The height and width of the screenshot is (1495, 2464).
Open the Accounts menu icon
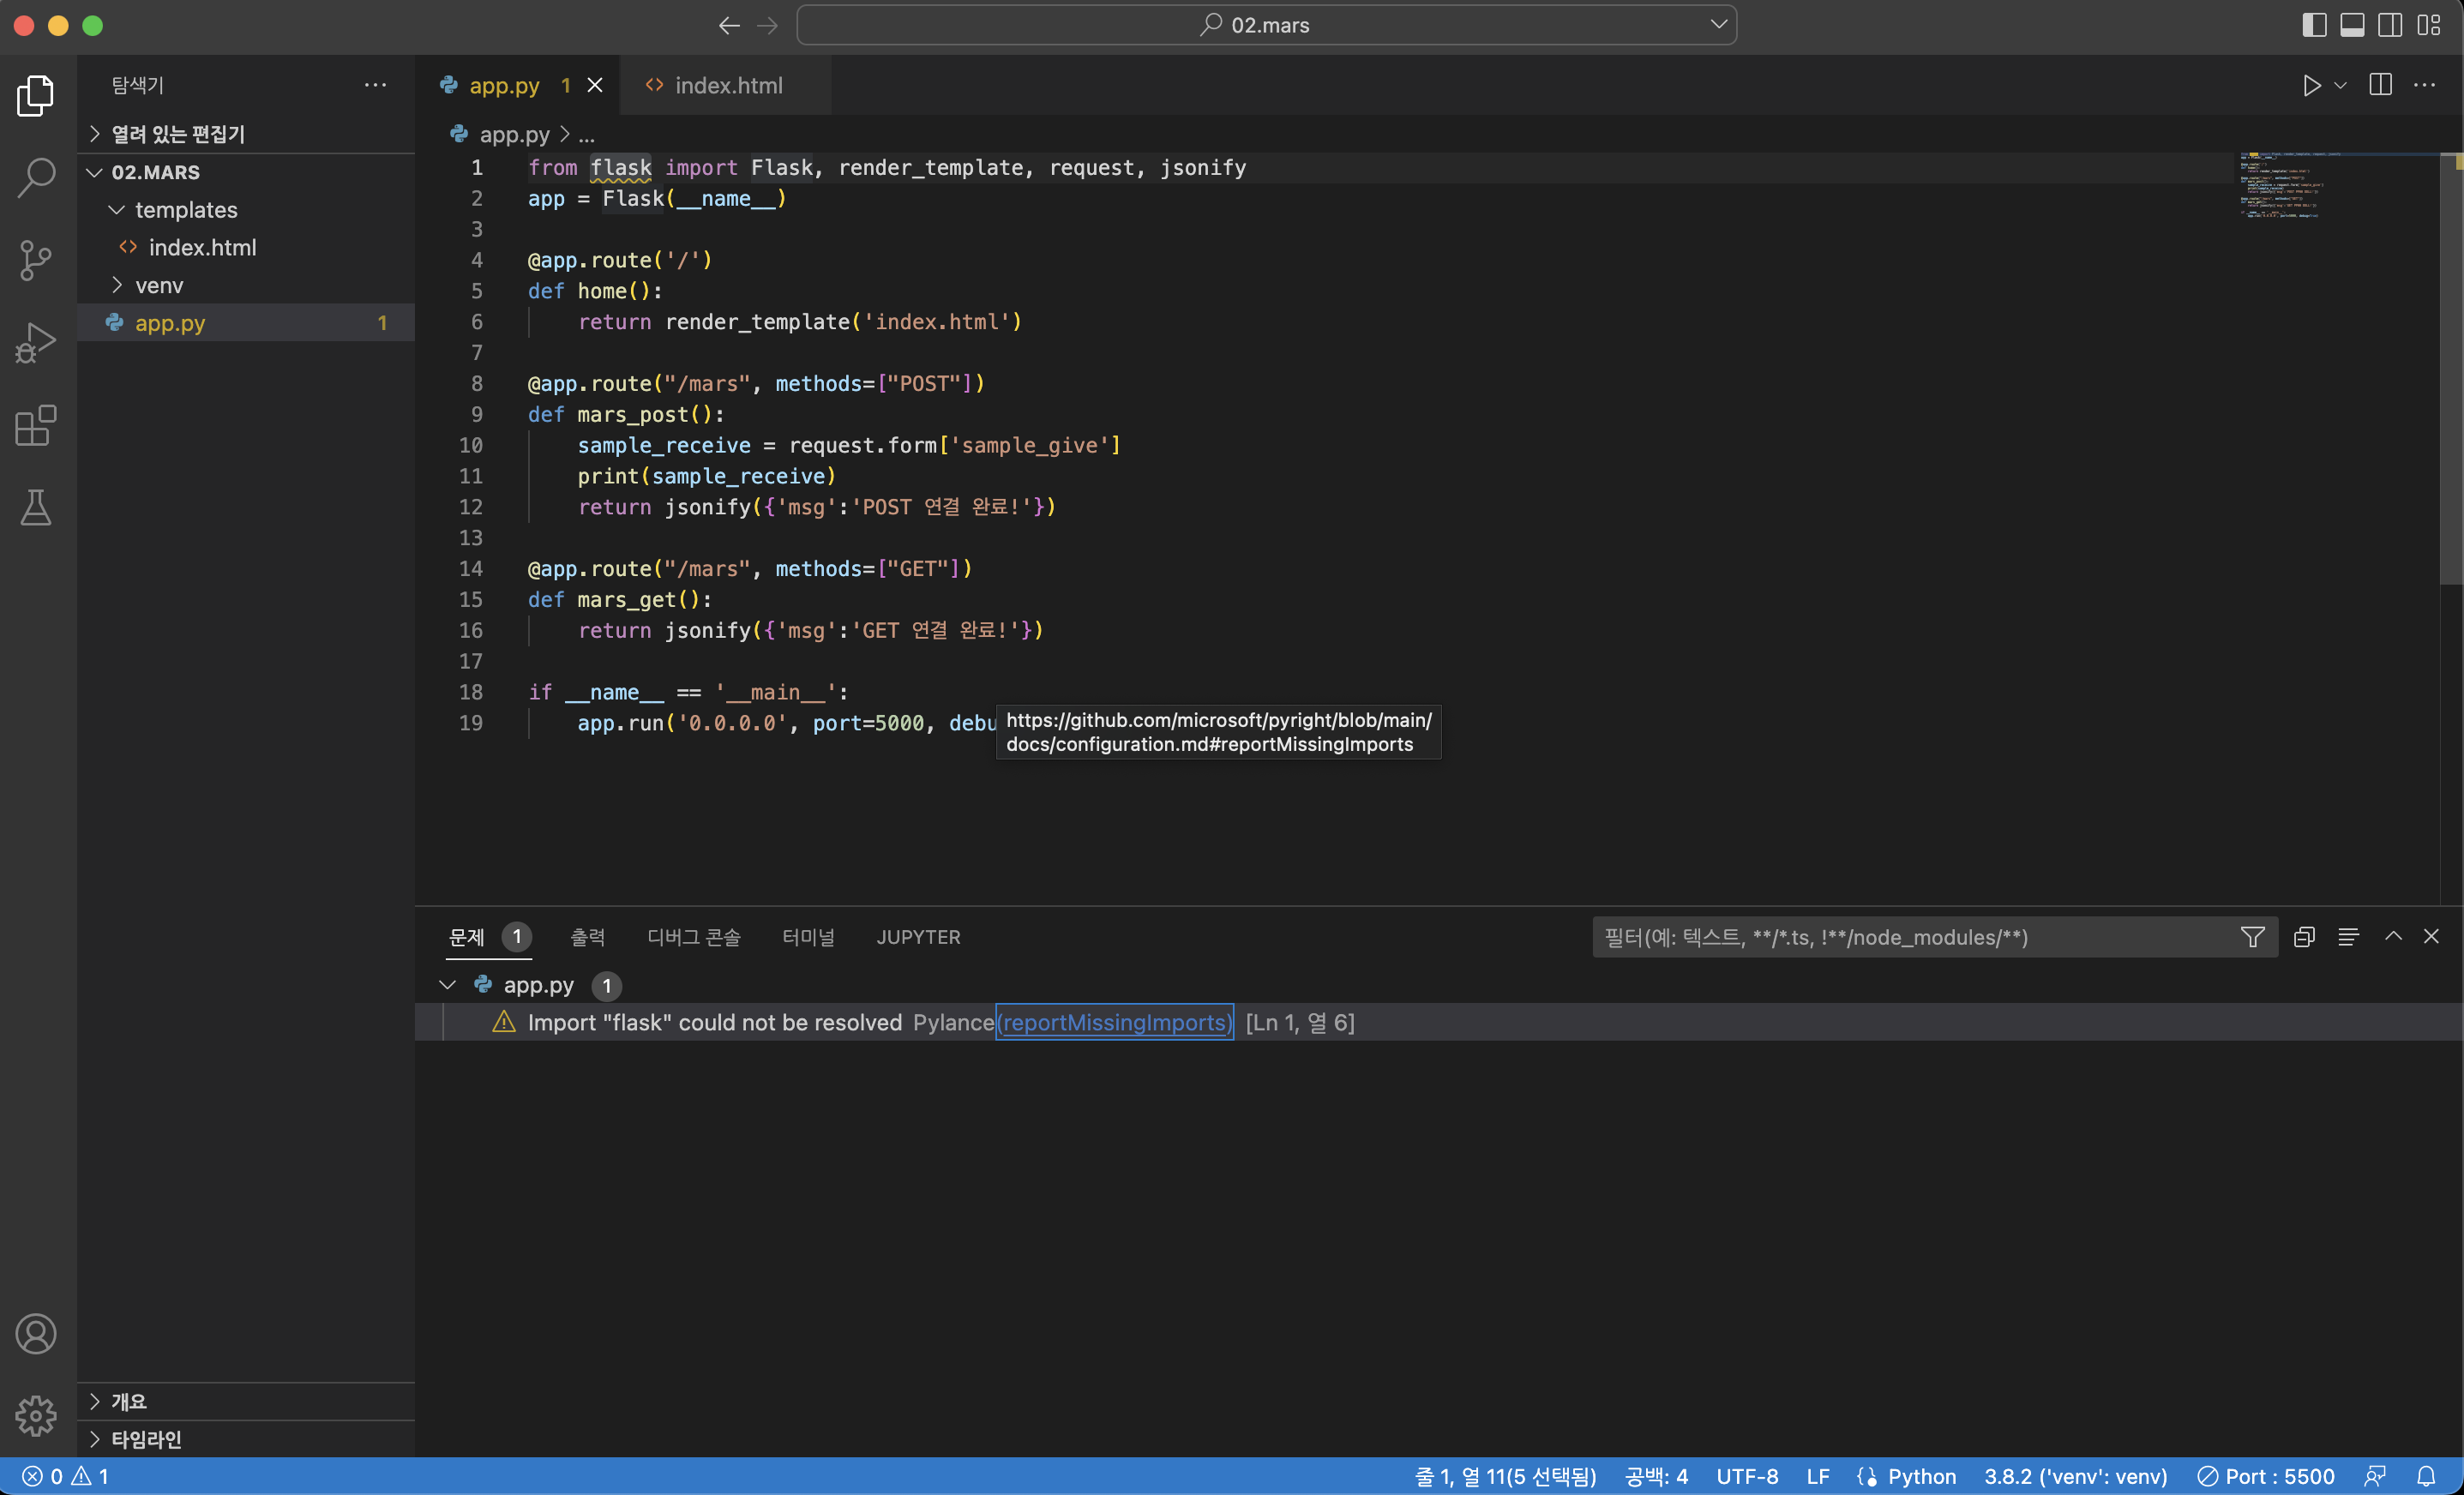tap(36, 1333)
